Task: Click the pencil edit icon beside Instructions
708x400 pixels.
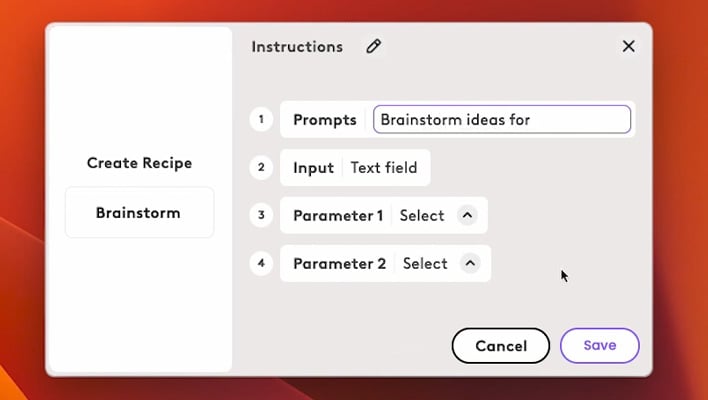Action: pos(374,46)
